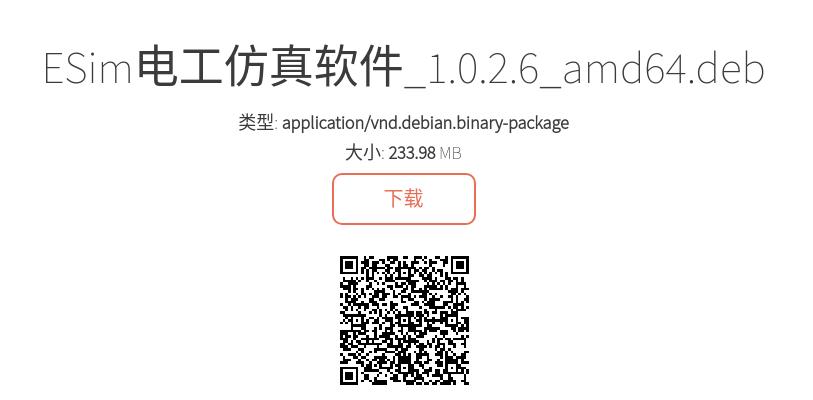Click the 下载 download button

[x=403, y=199]
